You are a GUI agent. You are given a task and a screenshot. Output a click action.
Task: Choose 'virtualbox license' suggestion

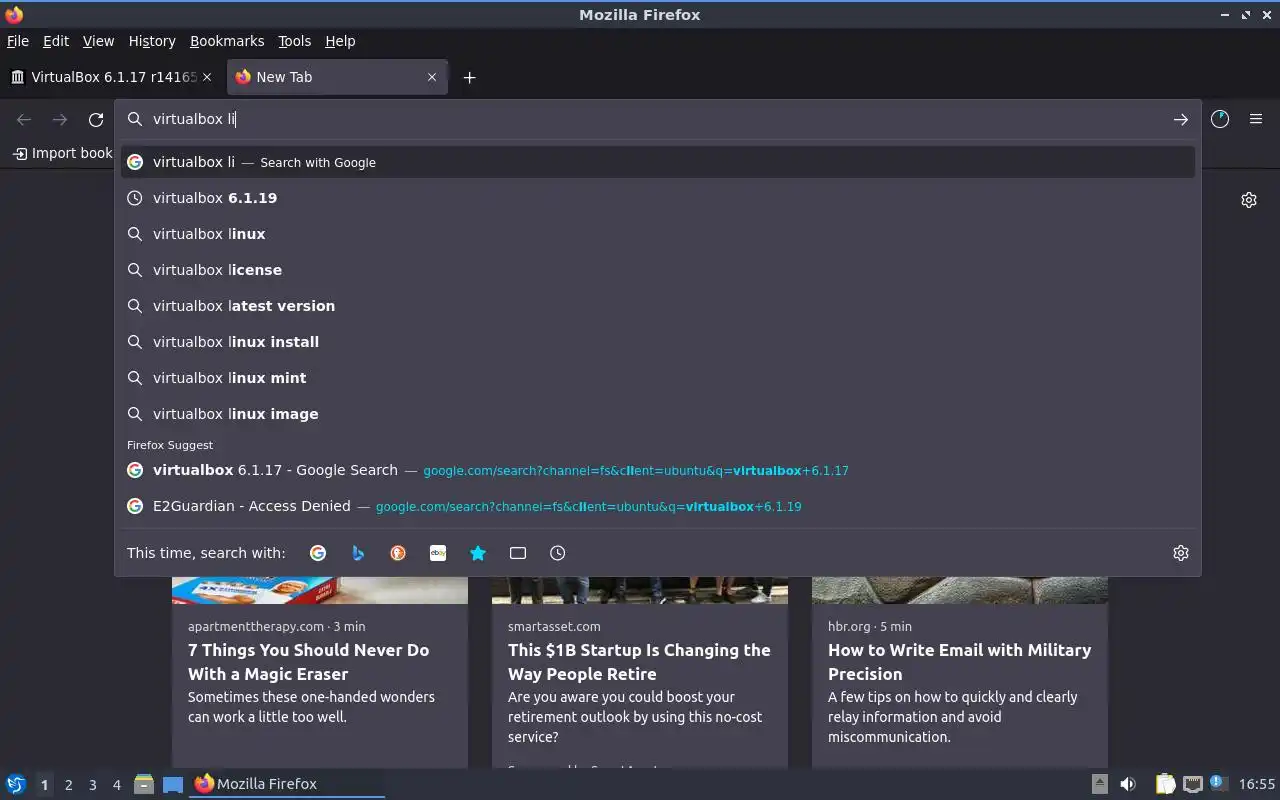click(657, 270)
